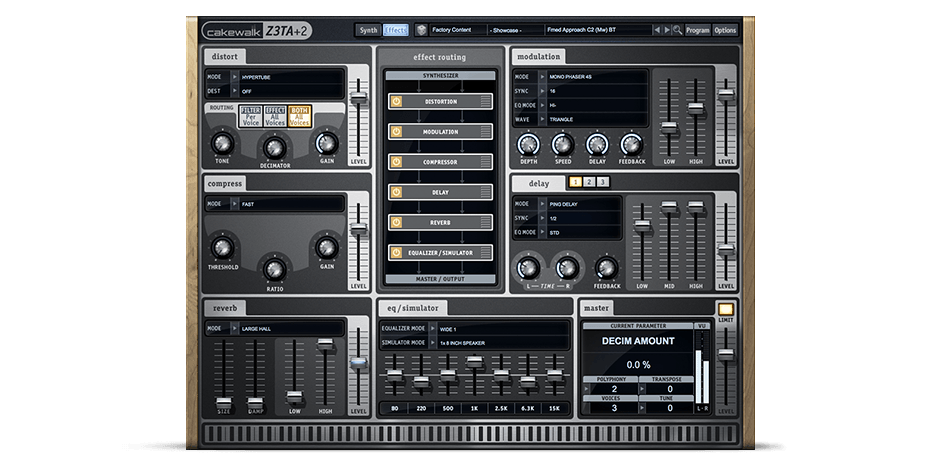Click the Showcase category field
The width and height of the screenshot is (940, 470).
tap(516, 30)
